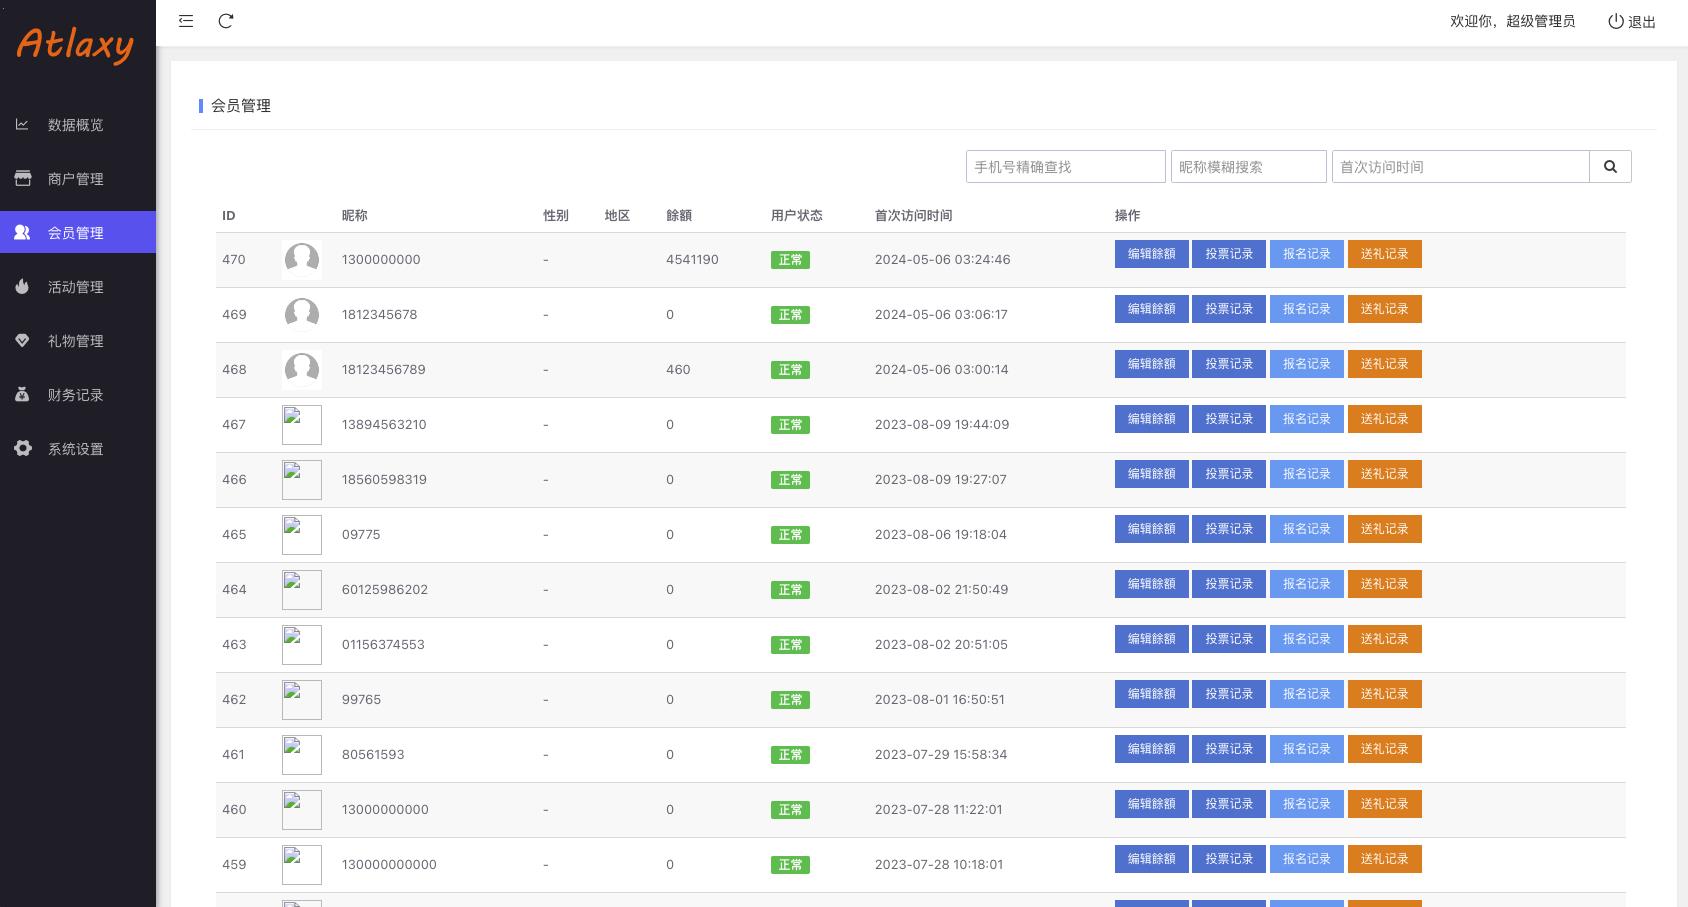
Task: Open 财务记录 in the sidebar
Action: [76, 395]
